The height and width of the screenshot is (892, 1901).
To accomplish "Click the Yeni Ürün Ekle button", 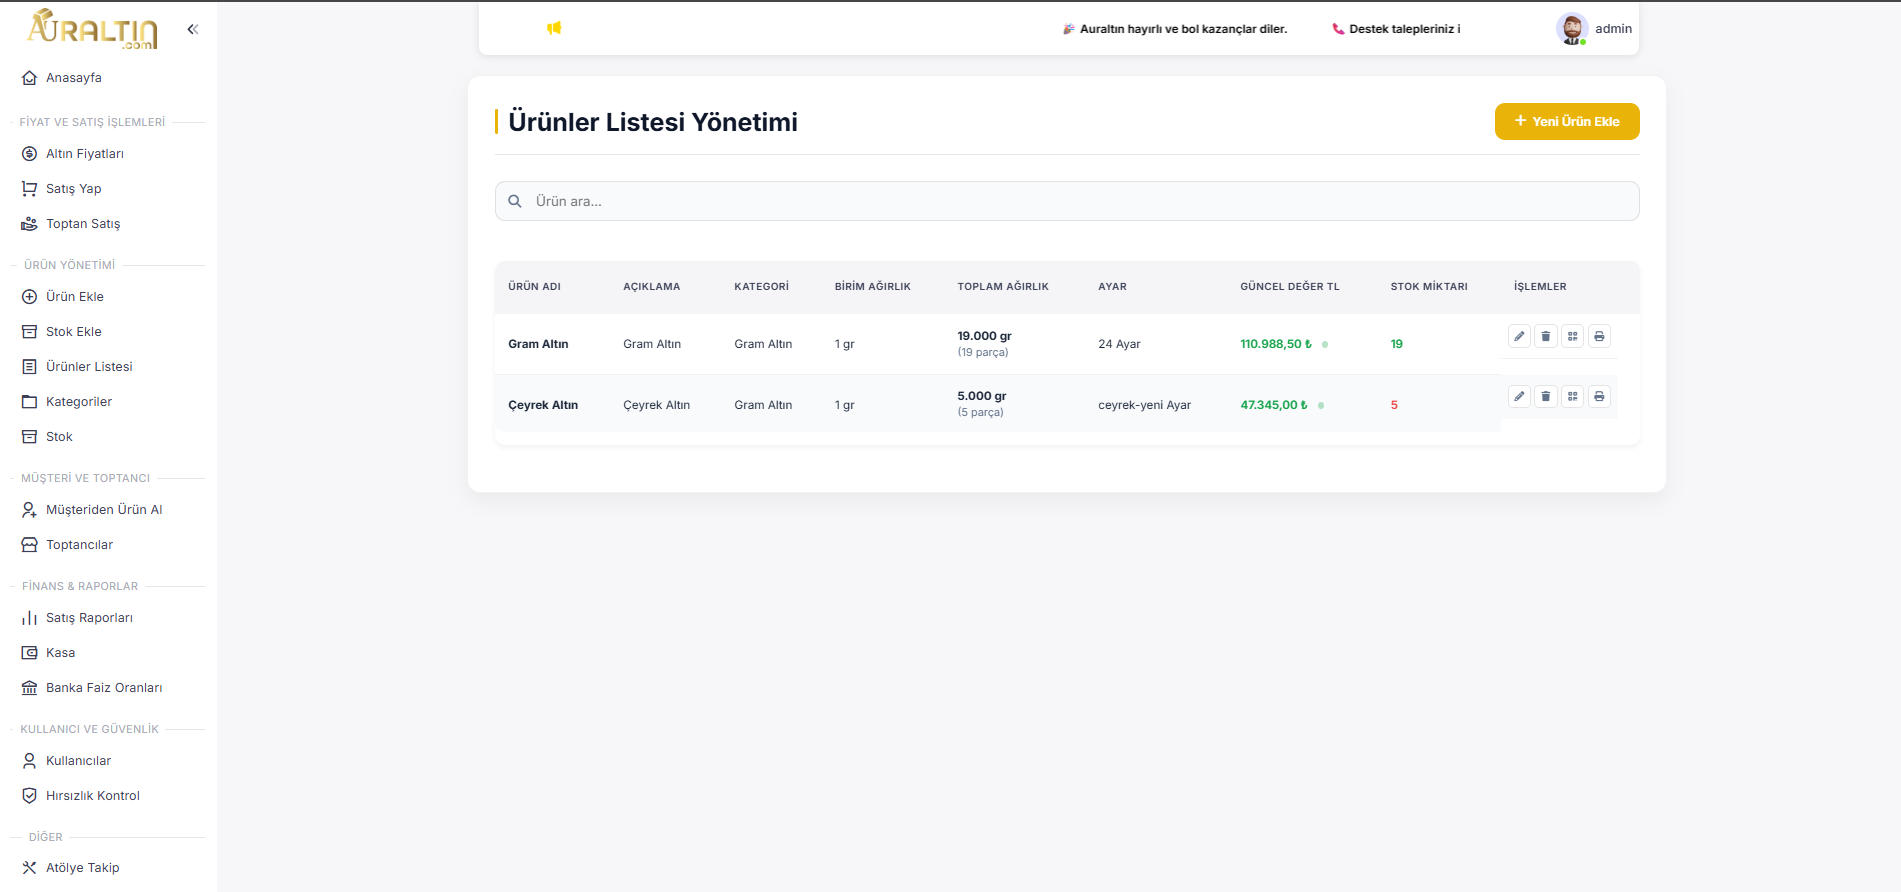I will (1566, 121).
